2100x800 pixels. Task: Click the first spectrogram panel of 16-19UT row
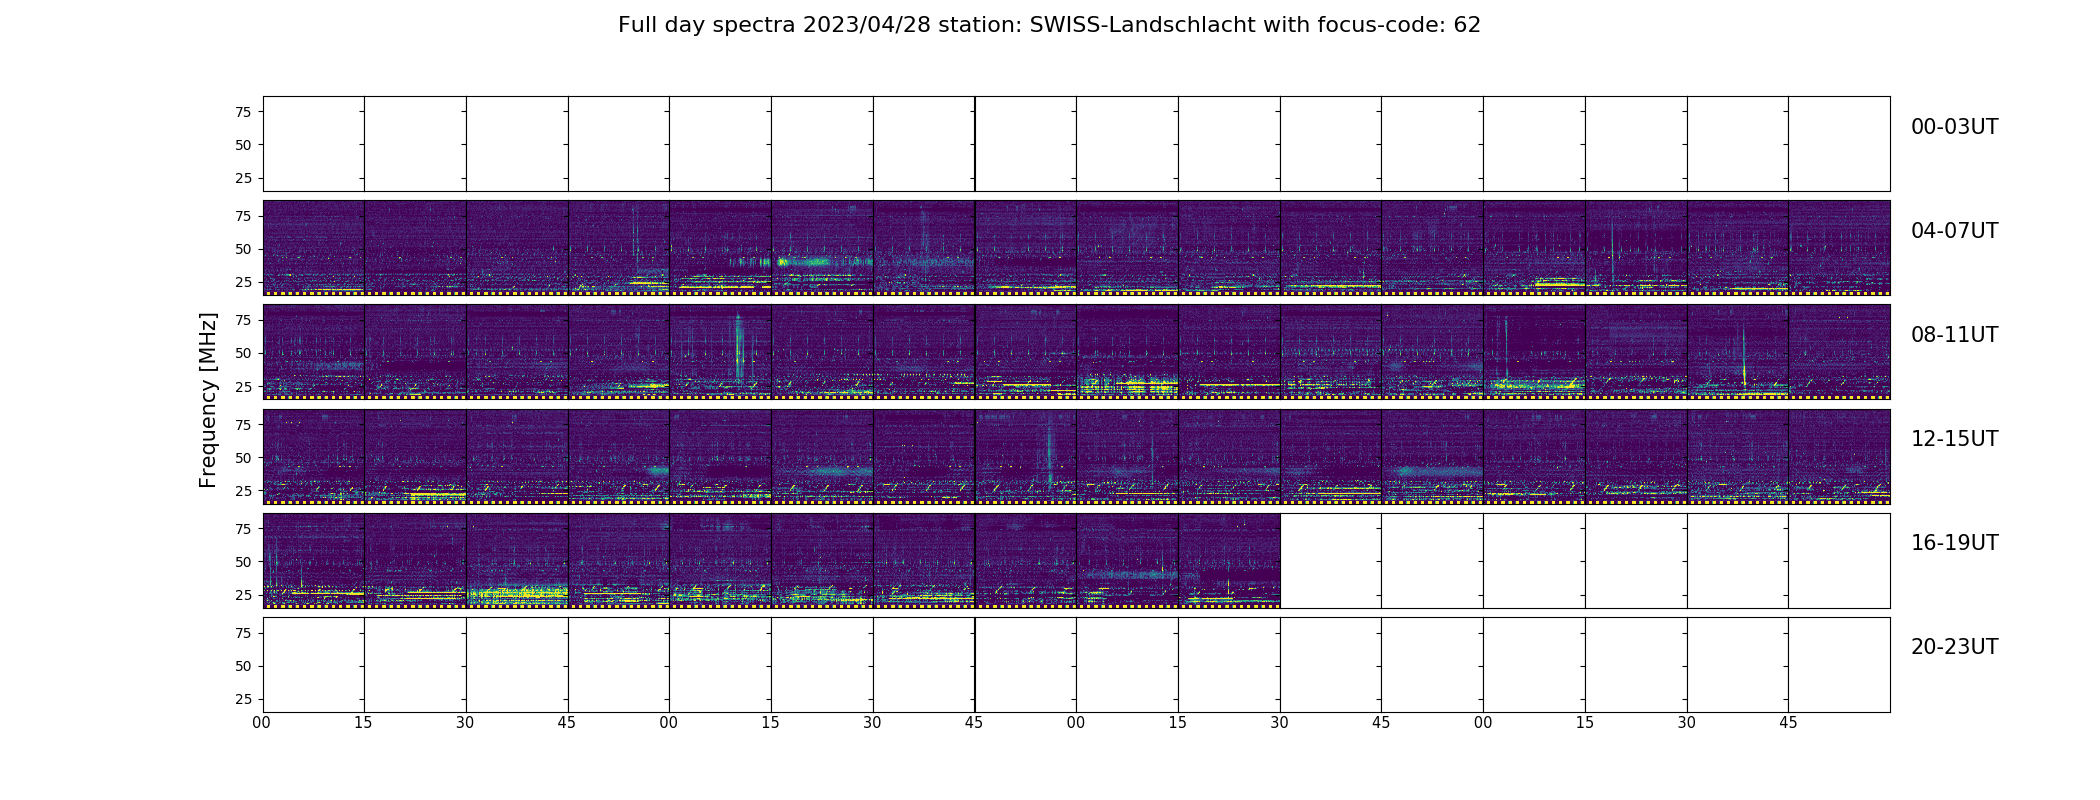click(313, 561)
